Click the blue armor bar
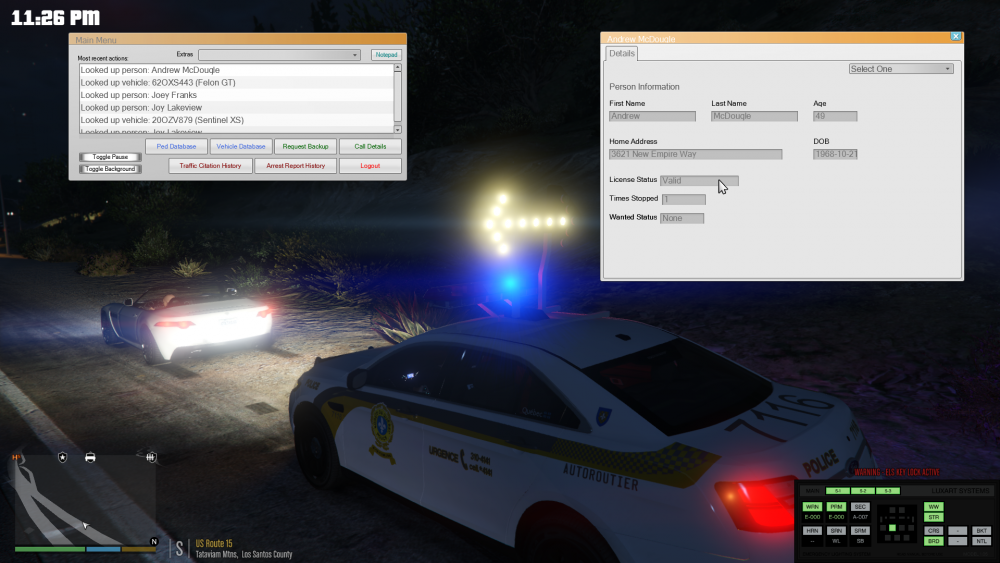 coord(103,549)
